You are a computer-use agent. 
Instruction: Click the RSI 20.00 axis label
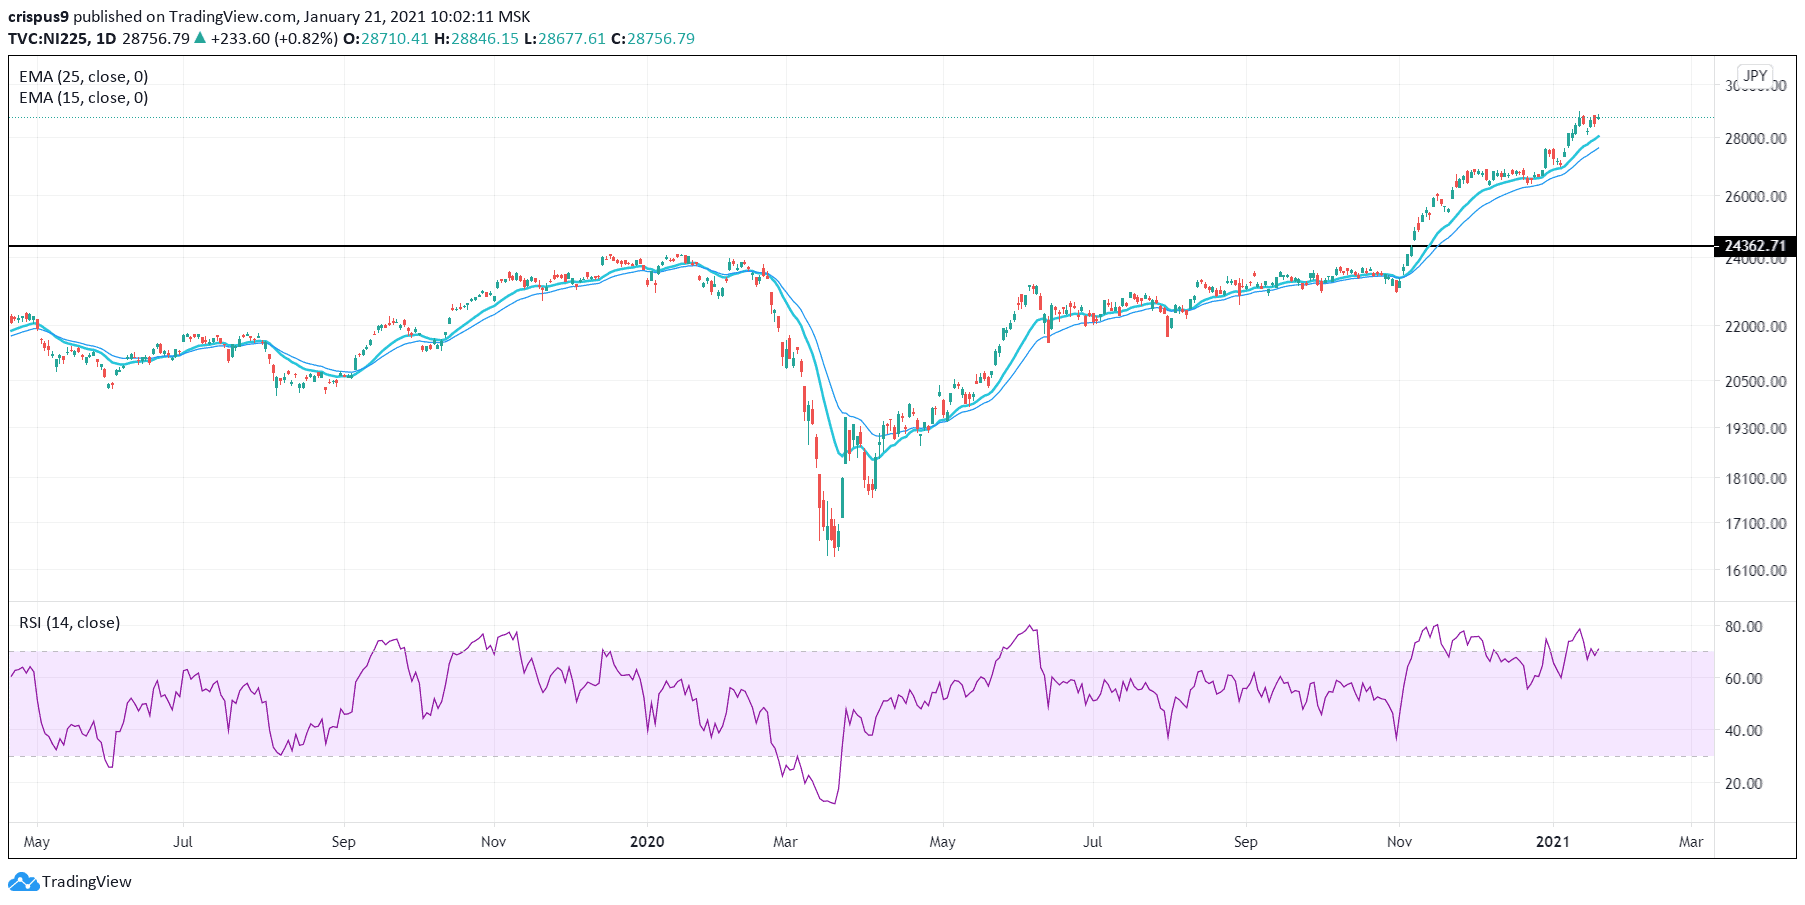pyautogui.click(x=1744, y=783)
